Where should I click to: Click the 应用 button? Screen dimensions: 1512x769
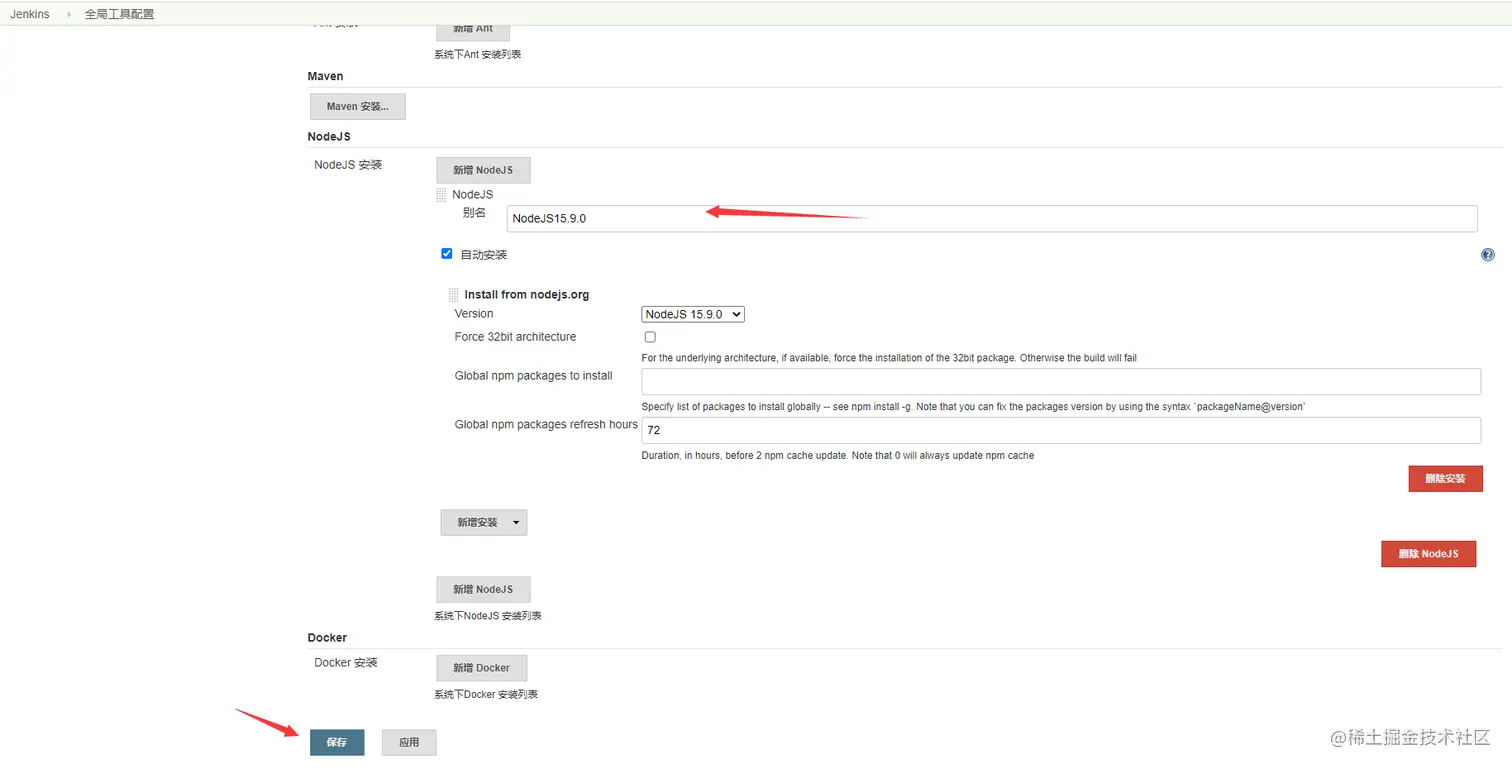point(409,742)
